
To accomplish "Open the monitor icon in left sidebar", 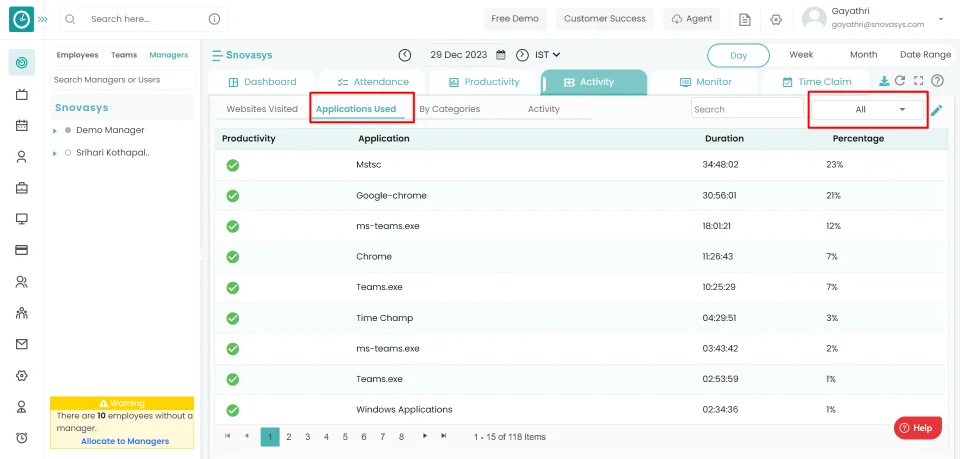I will 21,219.
